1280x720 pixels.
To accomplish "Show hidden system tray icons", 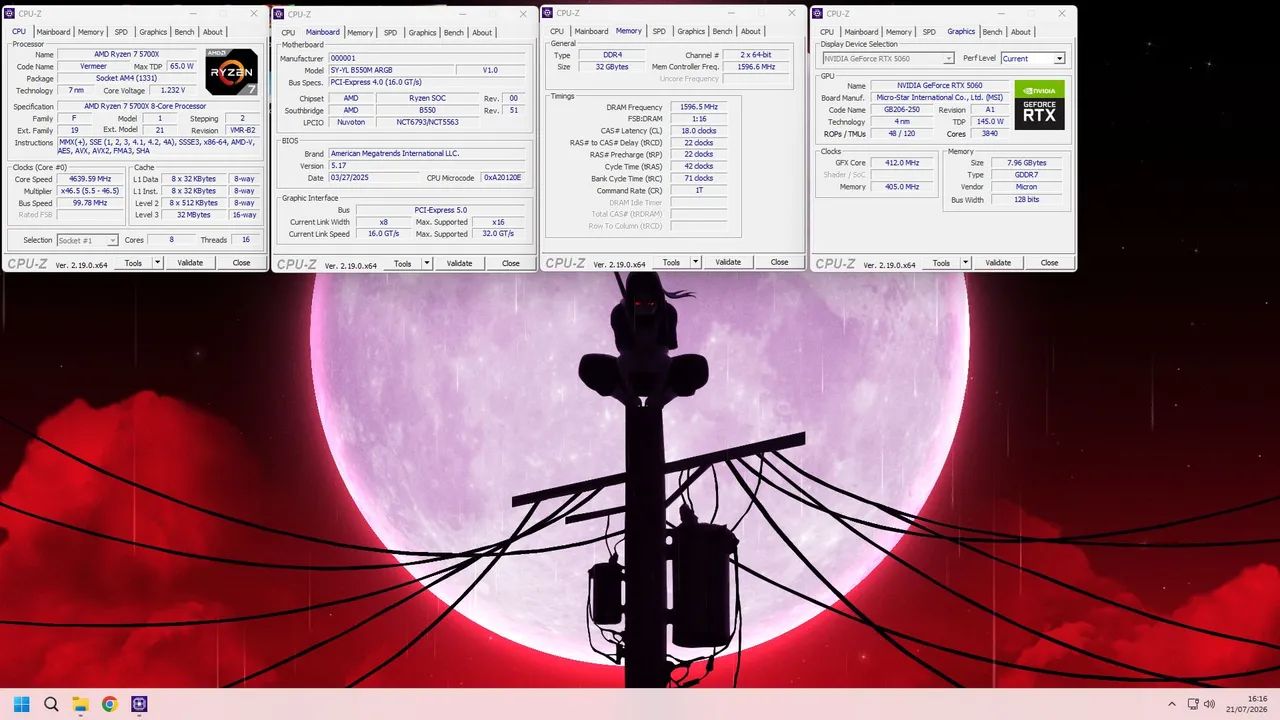I will [1172, 704].
